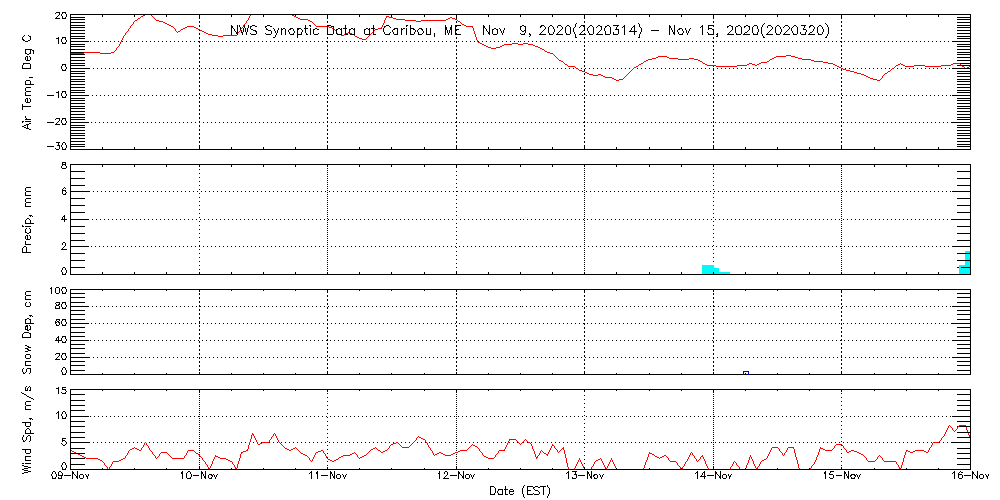
Task: Select the 09-Nov date tick label
Action: point(71,477)
